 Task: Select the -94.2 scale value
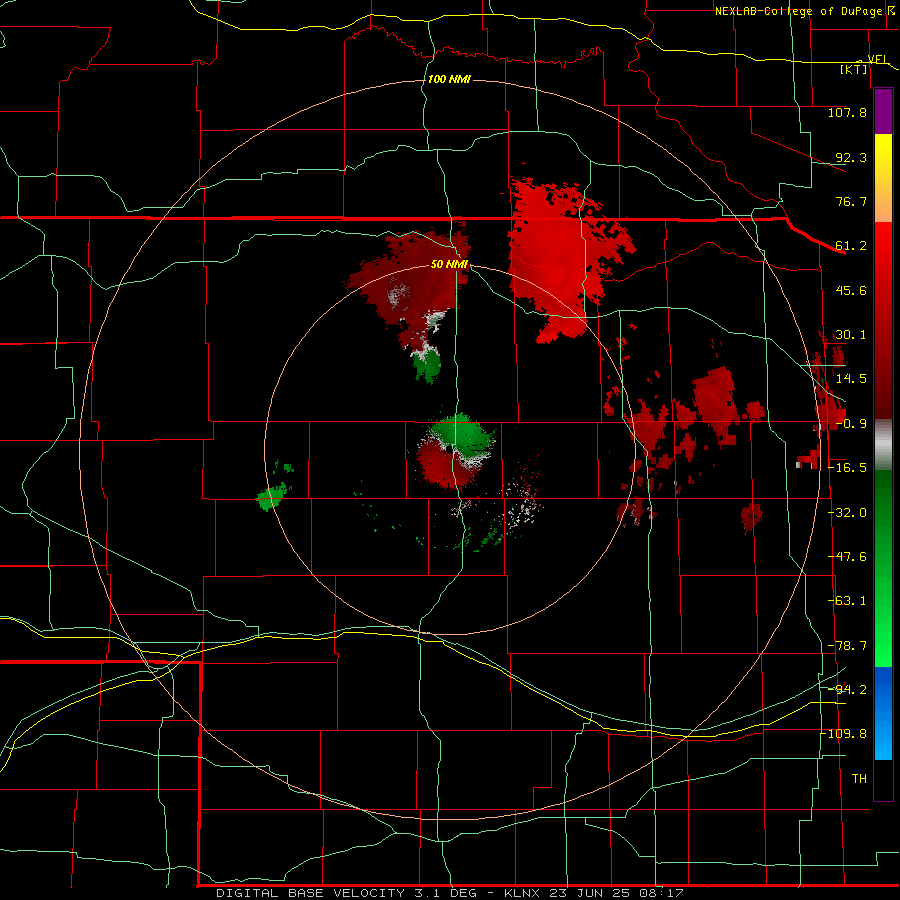pos(847,689)
